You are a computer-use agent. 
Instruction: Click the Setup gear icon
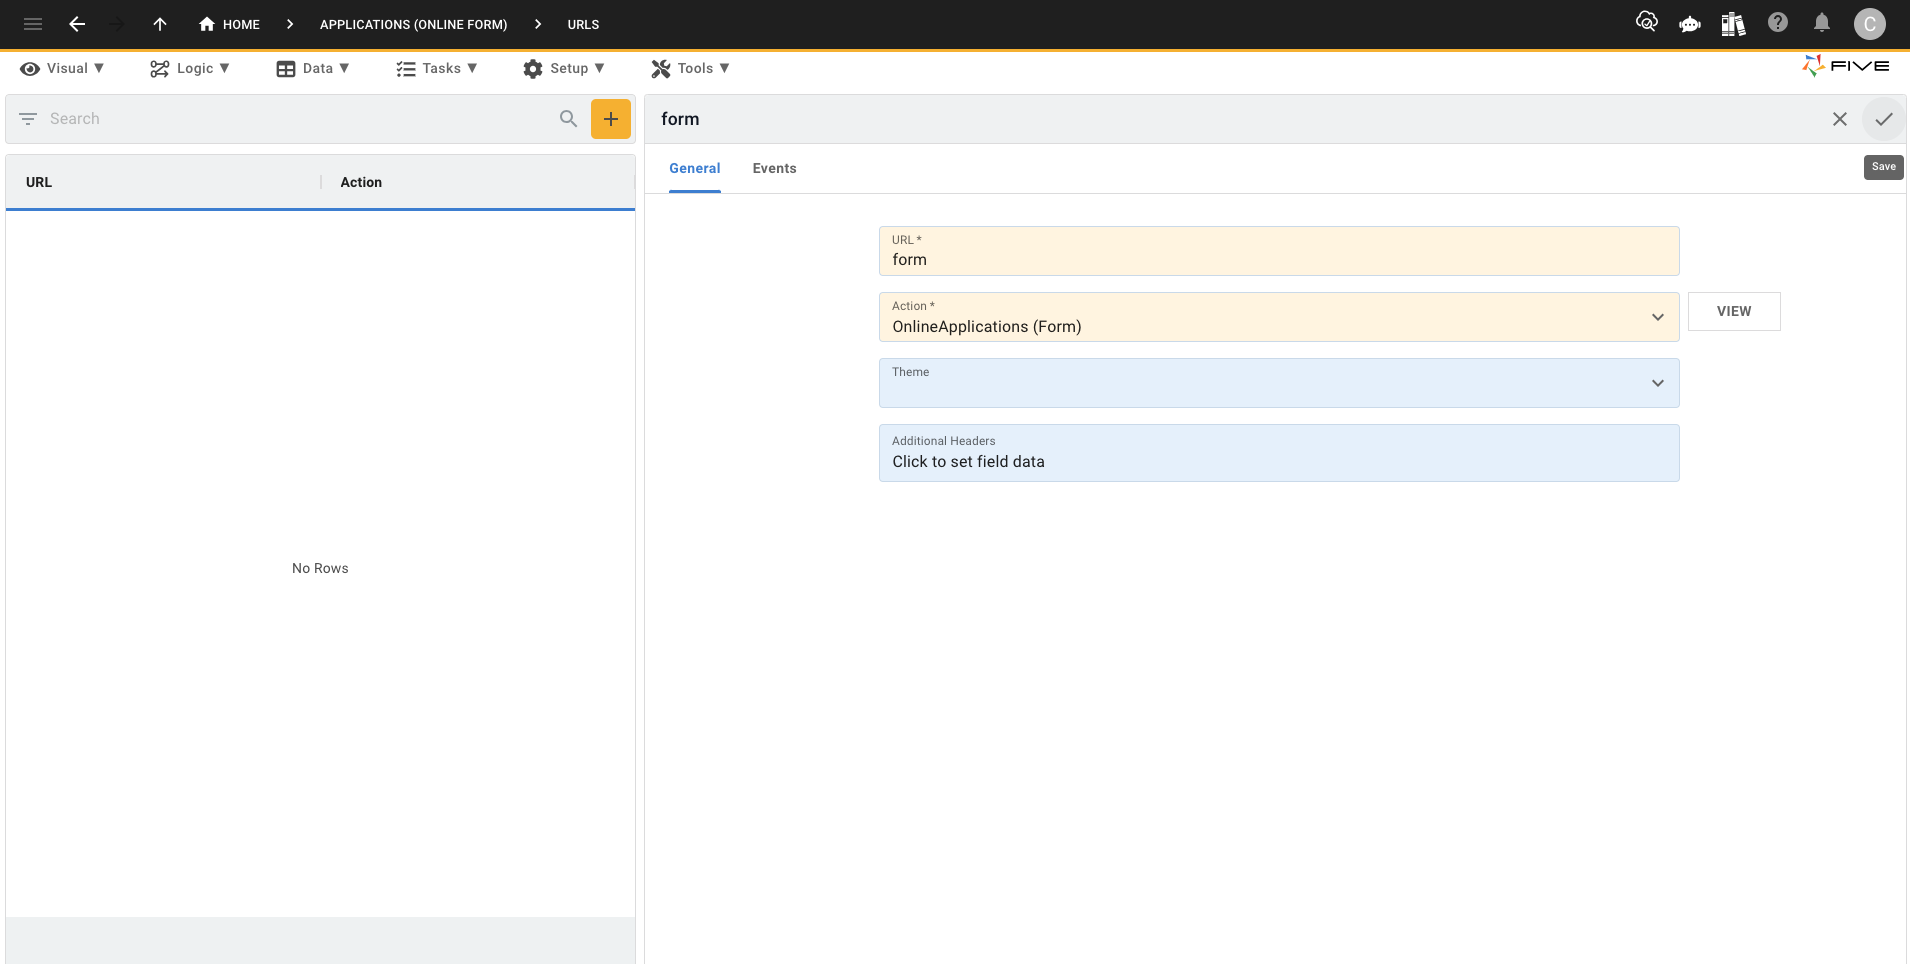coord(533,68)
